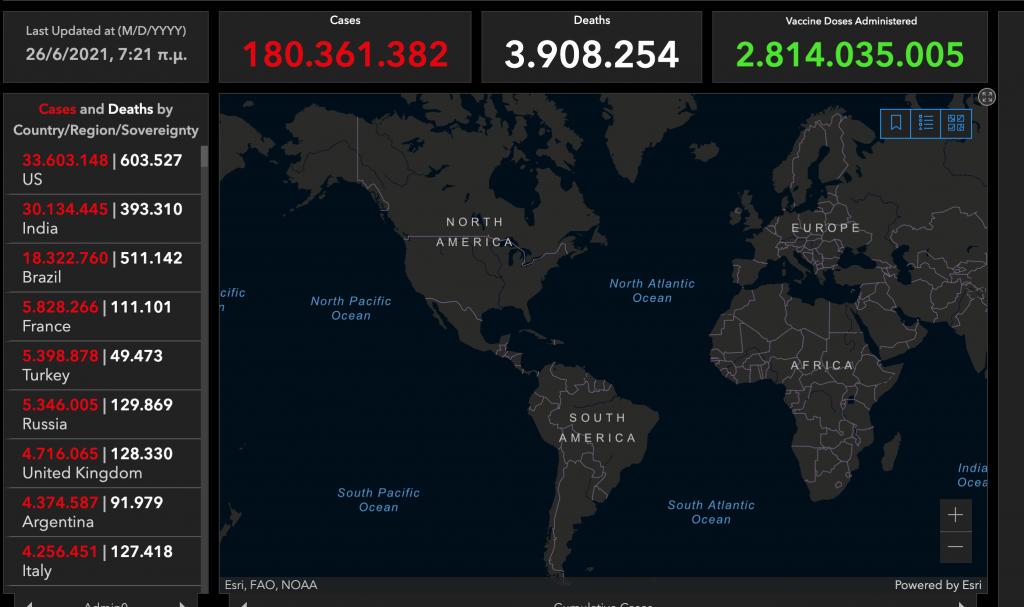This screenshot has width=1024, height=607.
Task: Select Turkey entry in the list
Action: [102, 365]
